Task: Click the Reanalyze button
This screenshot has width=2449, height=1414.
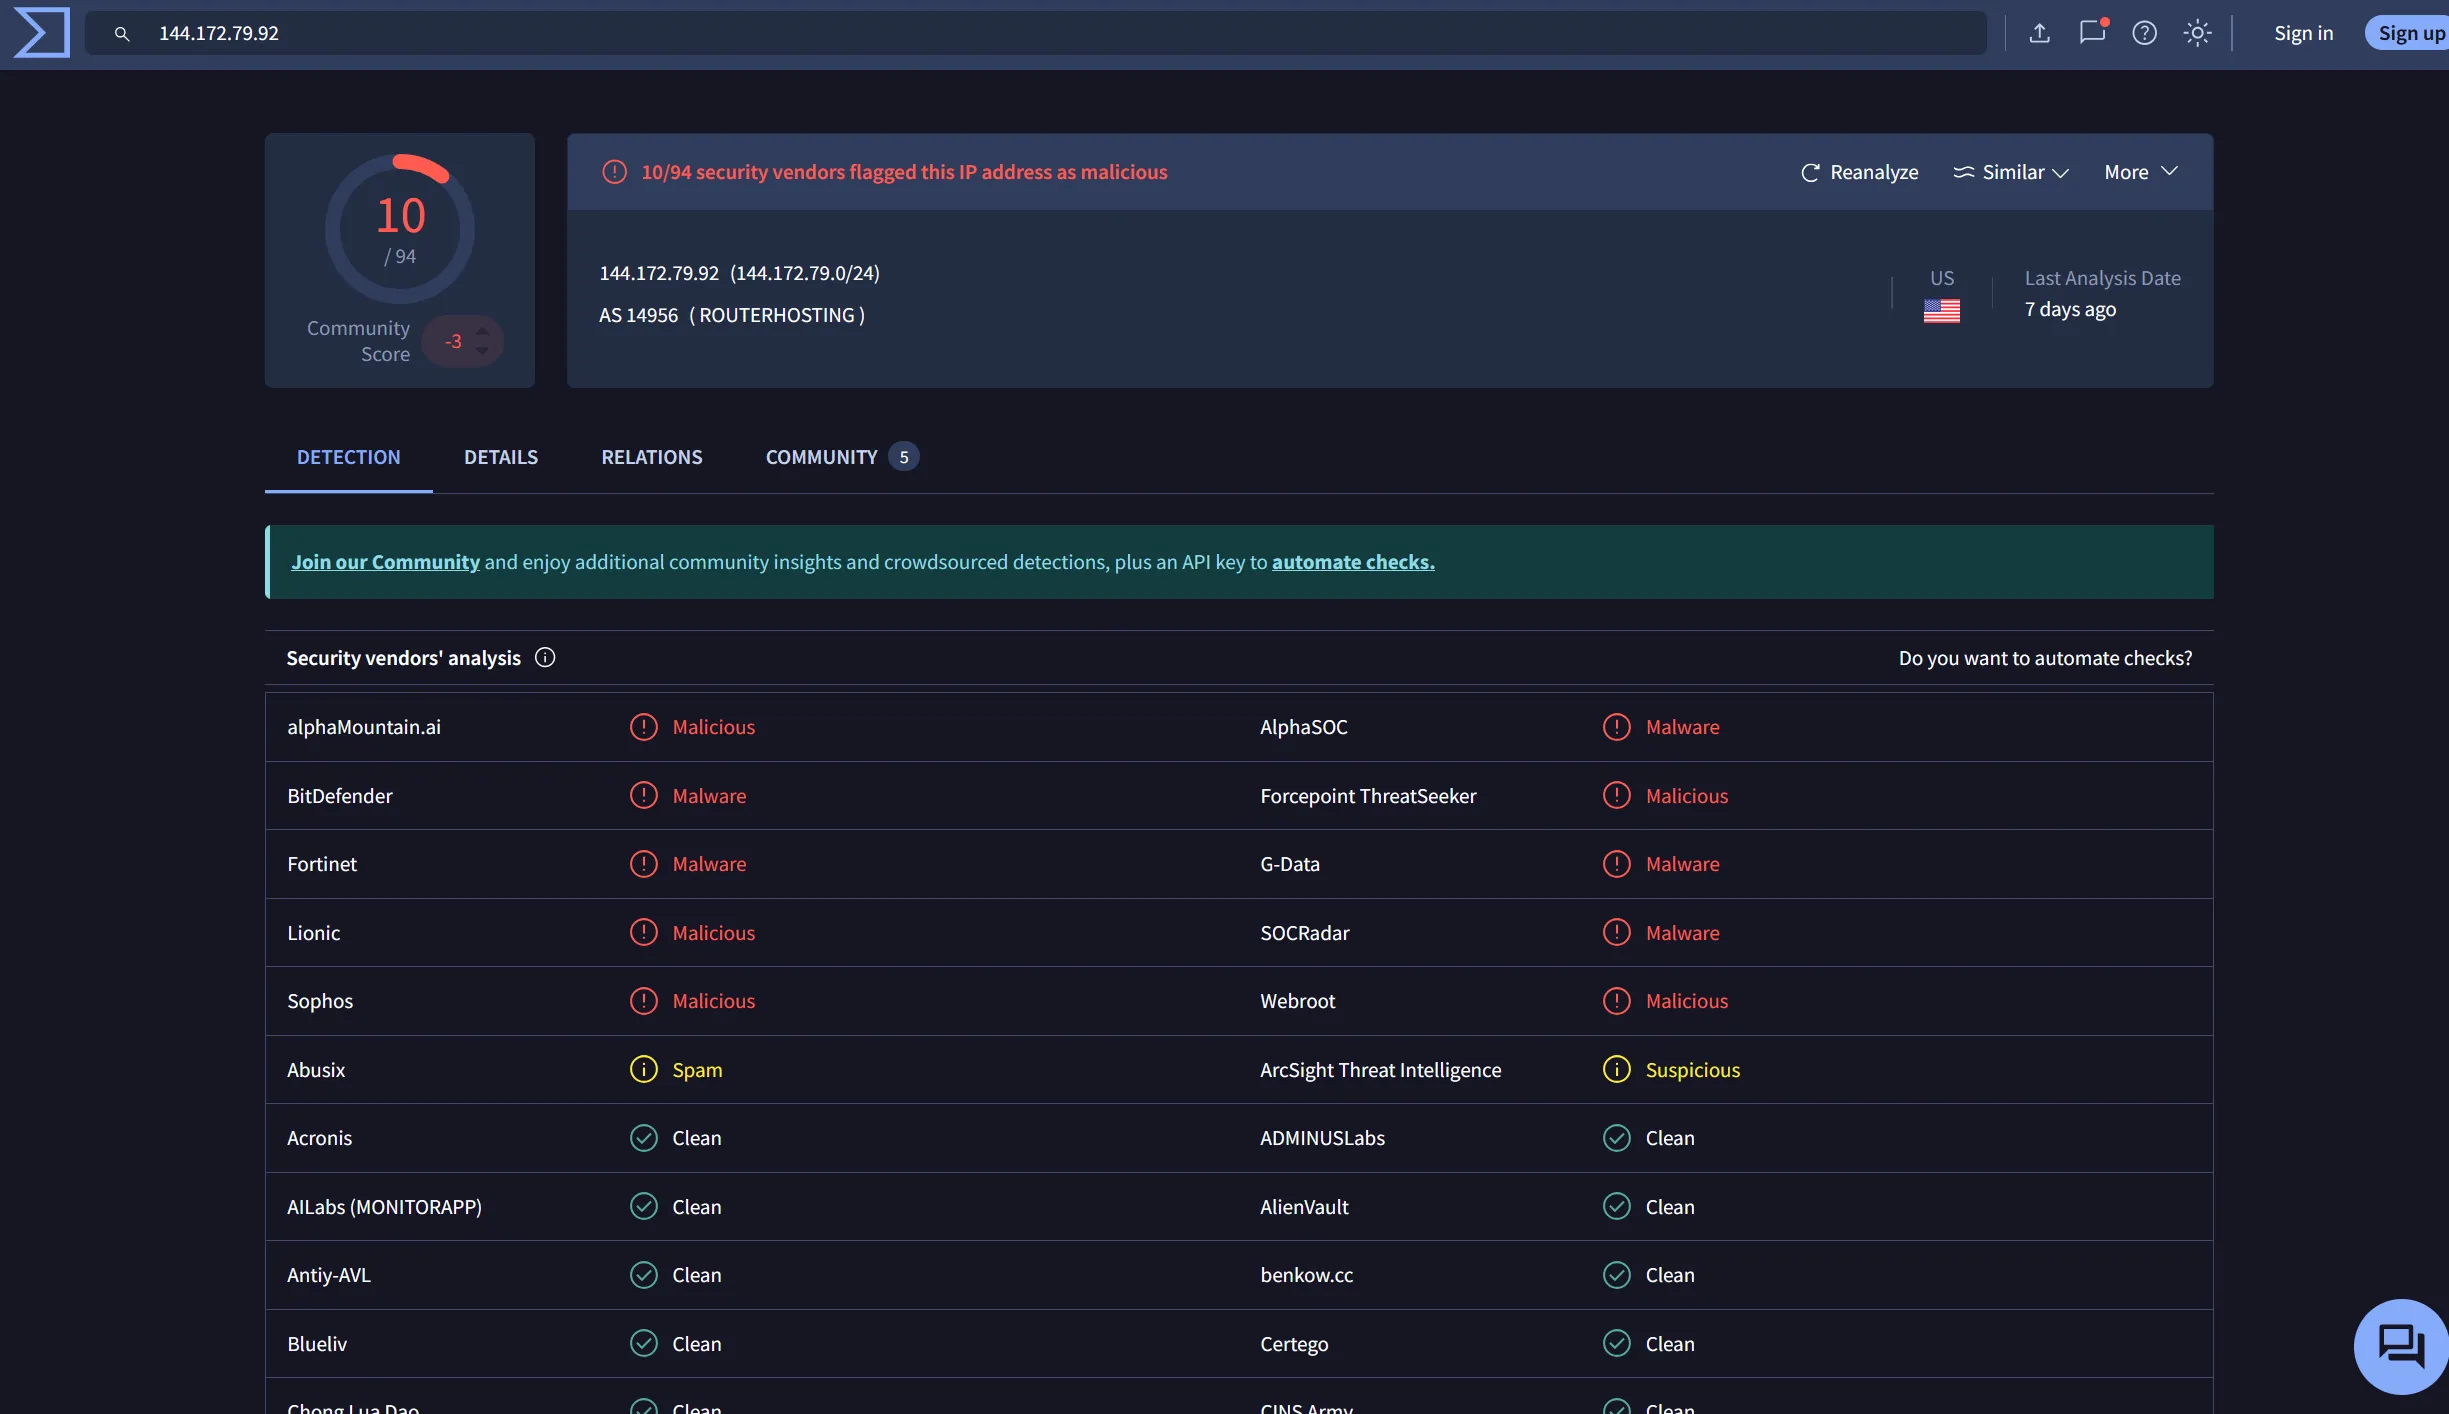Action: pyautogui.click(x=1860, y=172)
